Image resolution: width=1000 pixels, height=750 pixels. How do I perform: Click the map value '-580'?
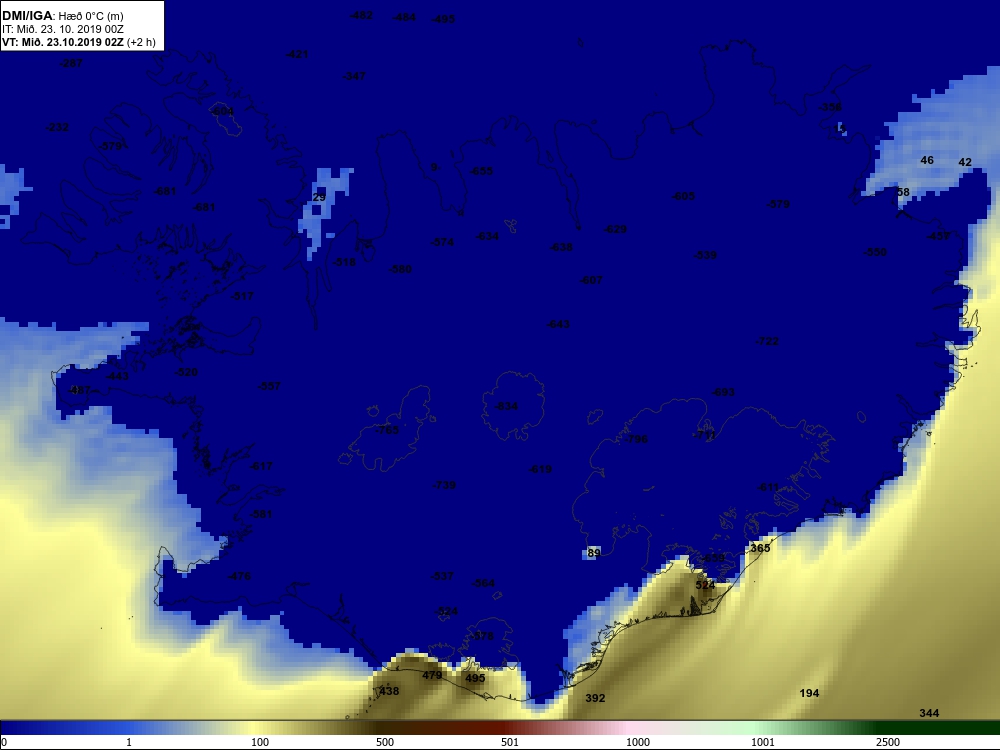pyautogui.click(x=401, y=269)
